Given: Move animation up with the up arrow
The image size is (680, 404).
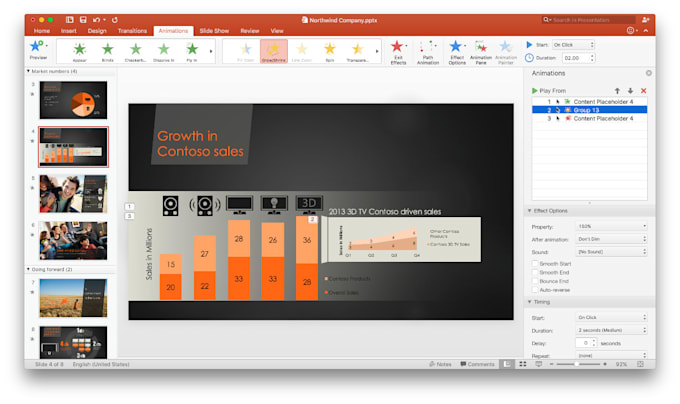Looking at the screenshot, I should [617, 90].
